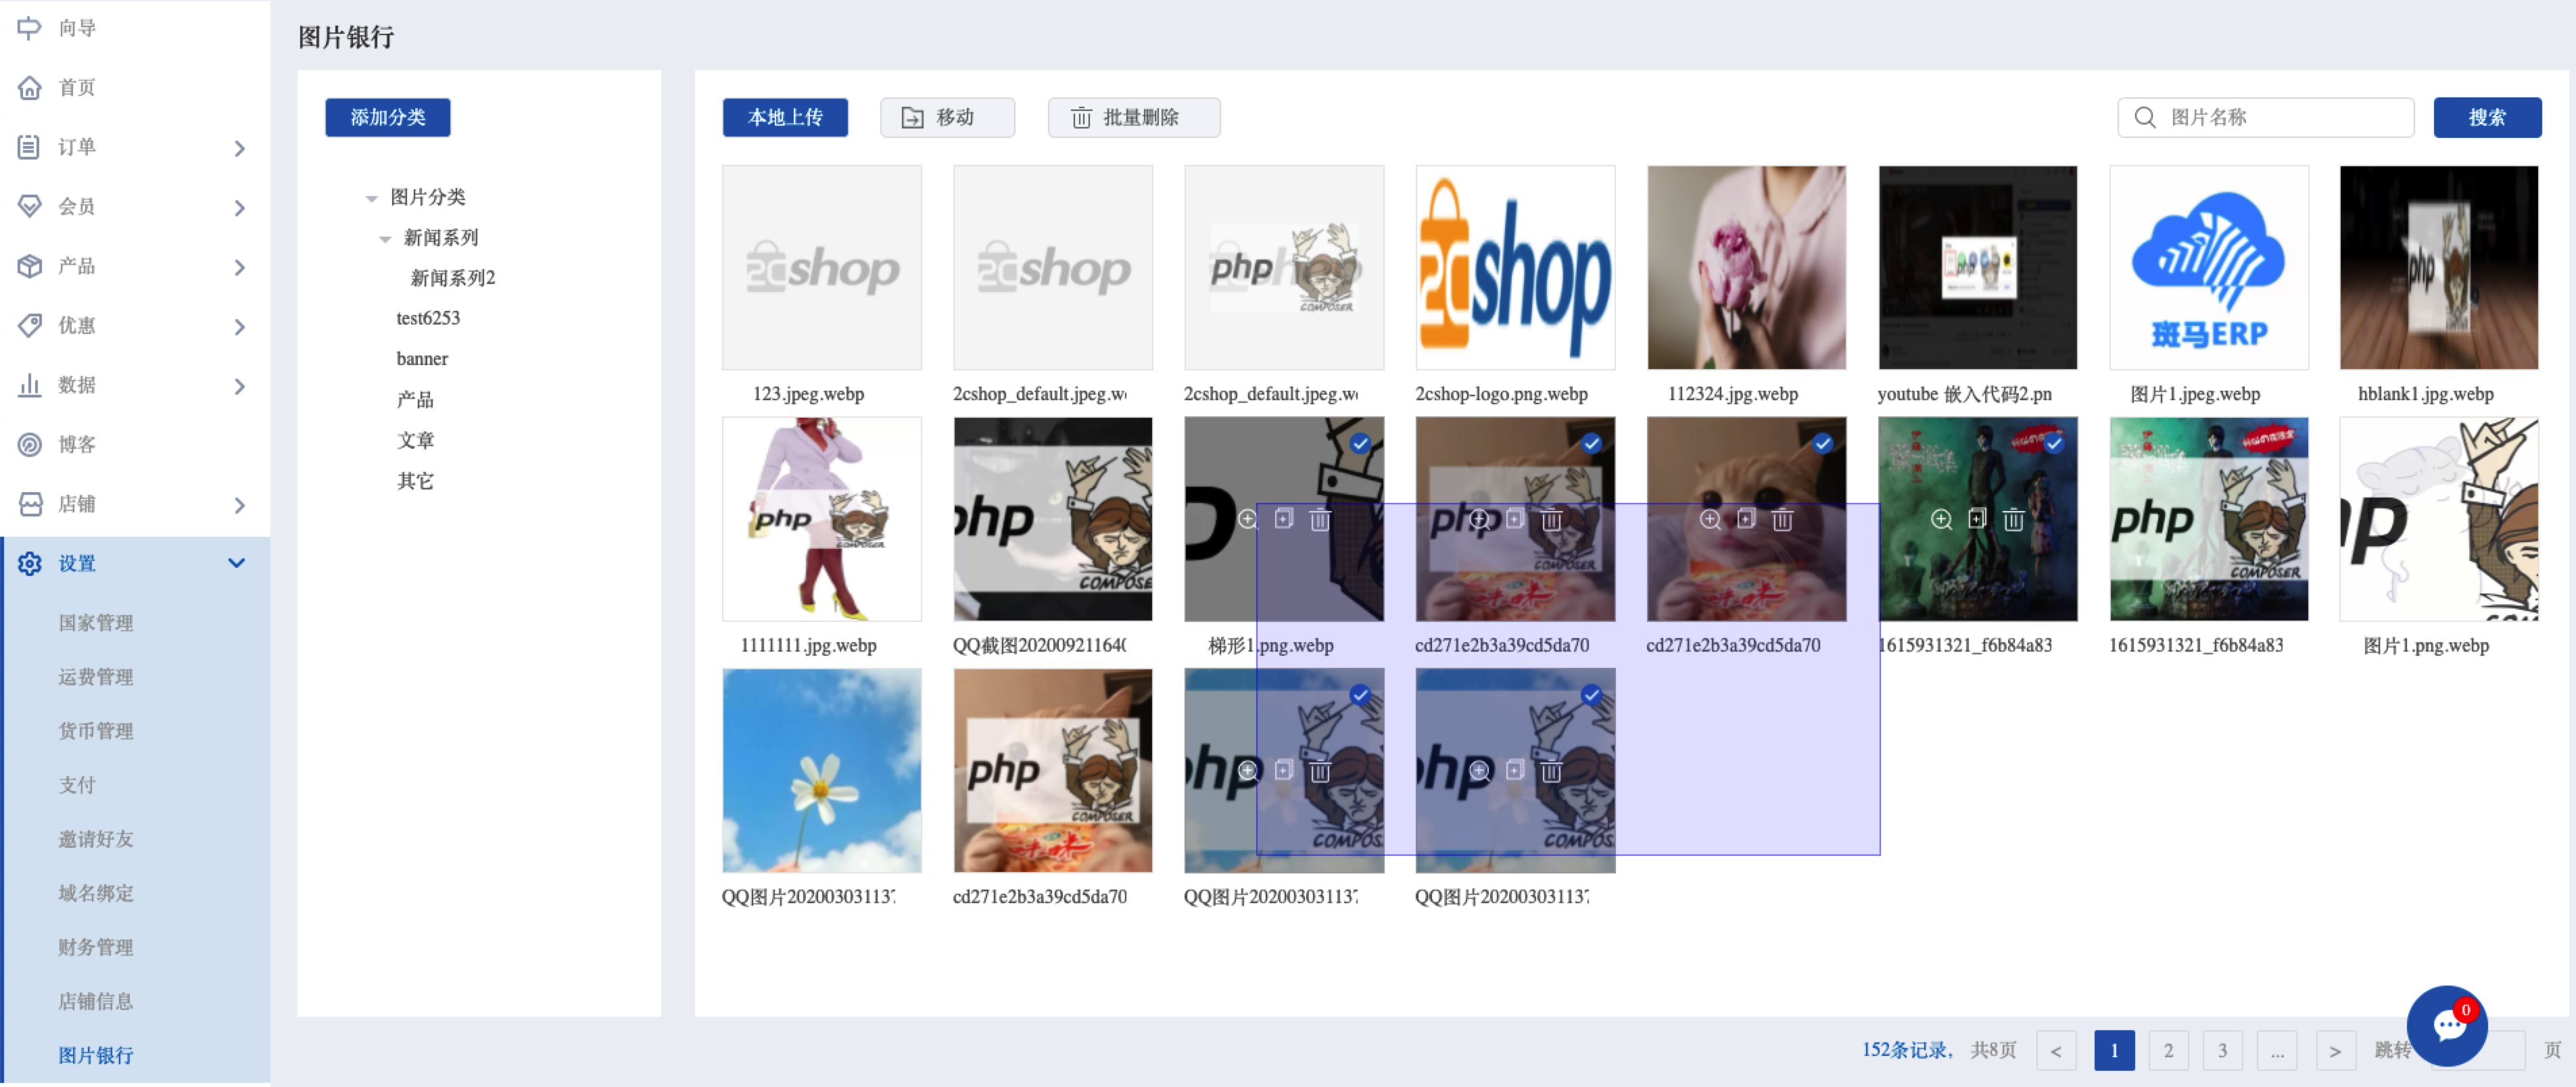The height and width of the screenshot is (1087, 2576).
Task: Open 运费管理 submenu item
Action: coord(96,677)
